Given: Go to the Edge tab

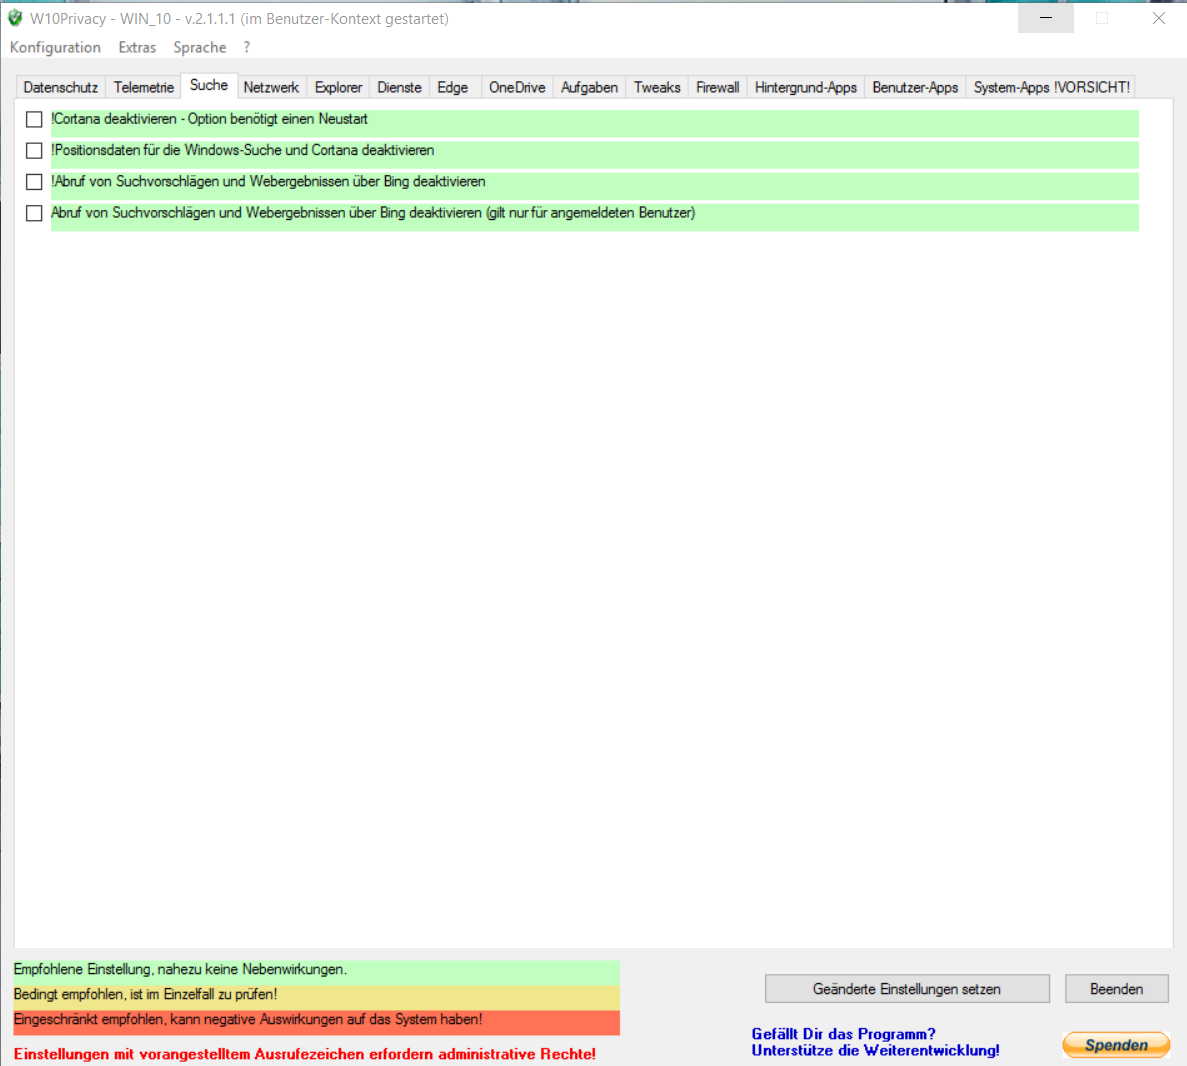Looking at the screenshot, I should 453,87.
